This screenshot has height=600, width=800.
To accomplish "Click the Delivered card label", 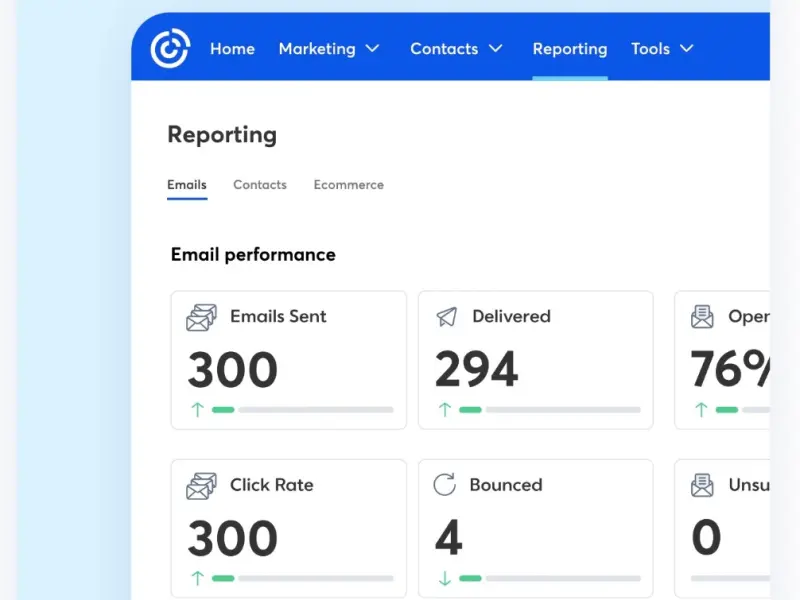I will (x=511, y=316).
